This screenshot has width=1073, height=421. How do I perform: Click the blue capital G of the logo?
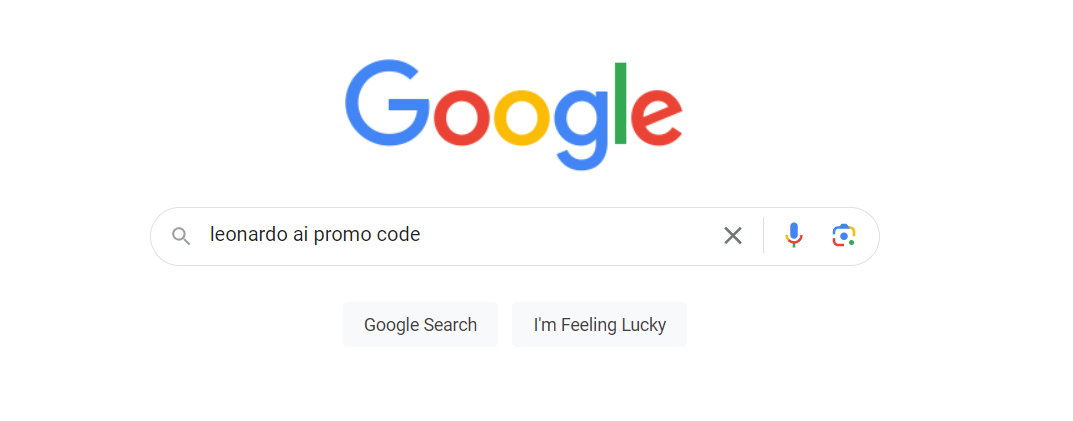point(387,103)
